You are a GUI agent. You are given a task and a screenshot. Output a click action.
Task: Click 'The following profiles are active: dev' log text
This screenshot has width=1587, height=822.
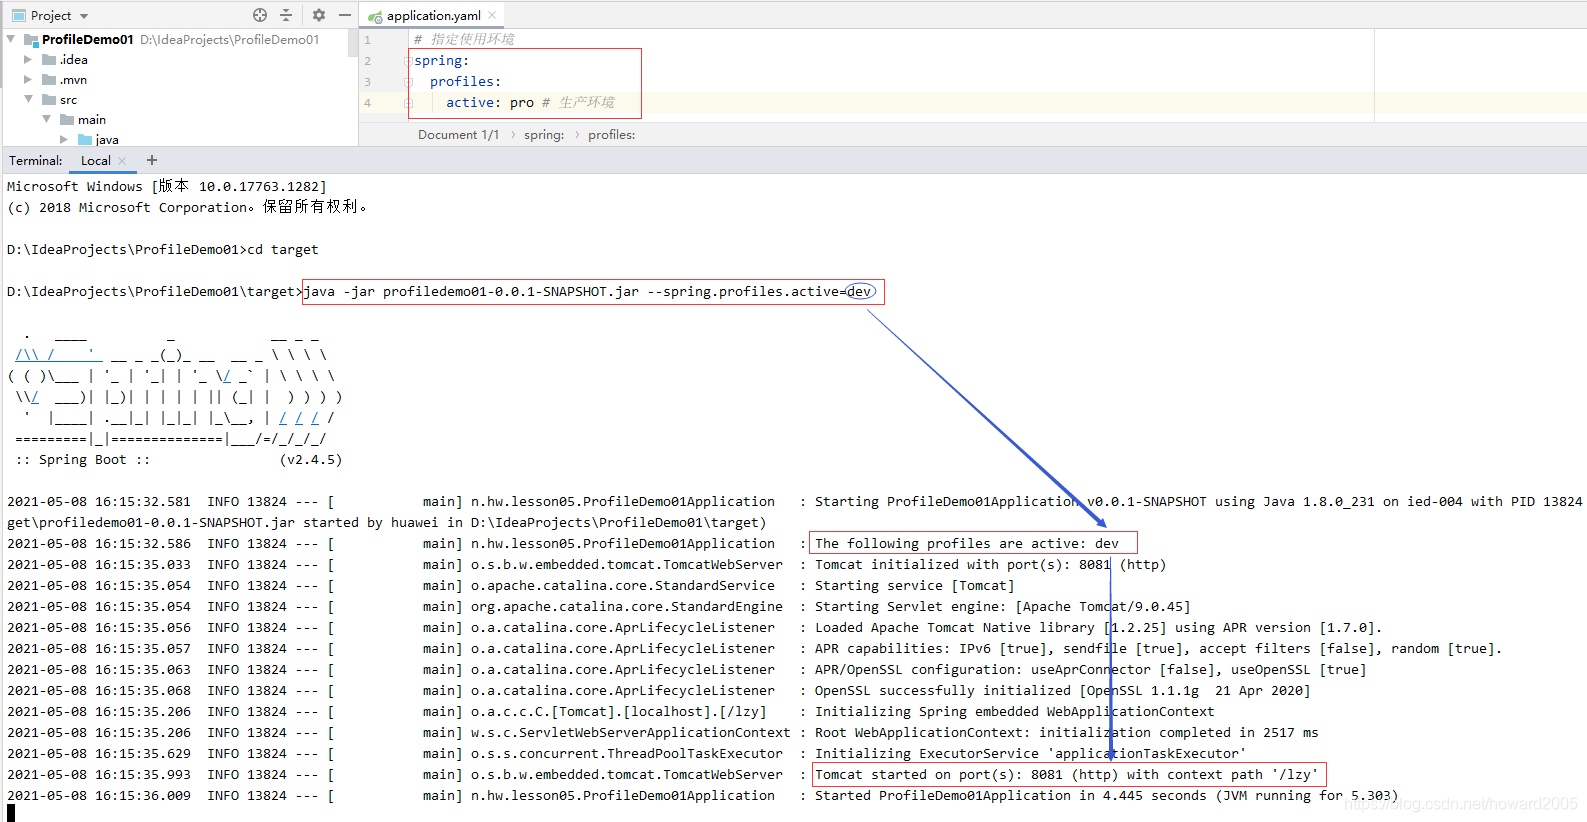pos(967,543)
